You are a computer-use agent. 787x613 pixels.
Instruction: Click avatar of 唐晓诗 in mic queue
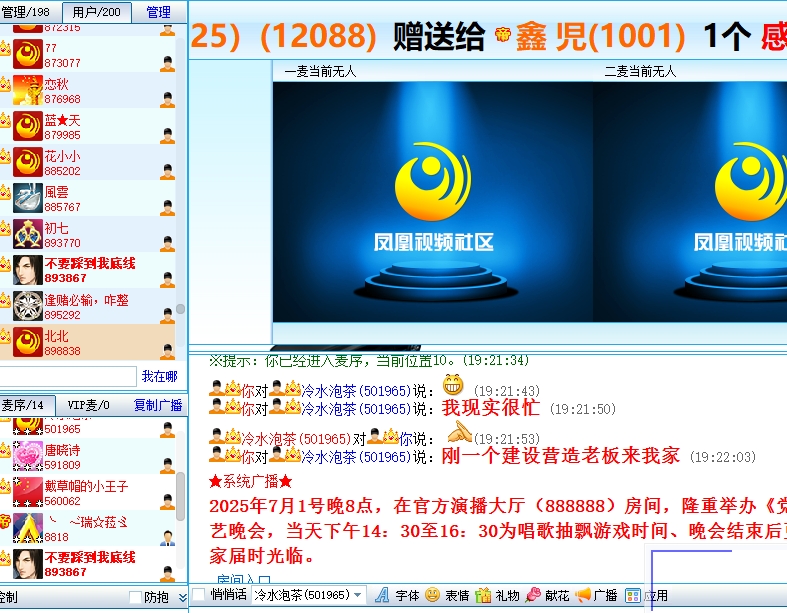point(28,456)
